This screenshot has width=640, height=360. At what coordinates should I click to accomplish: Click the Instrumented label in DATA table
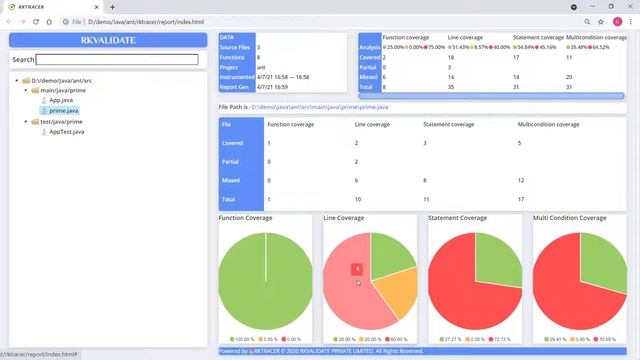pyautogui.click(x=237, y=77)
